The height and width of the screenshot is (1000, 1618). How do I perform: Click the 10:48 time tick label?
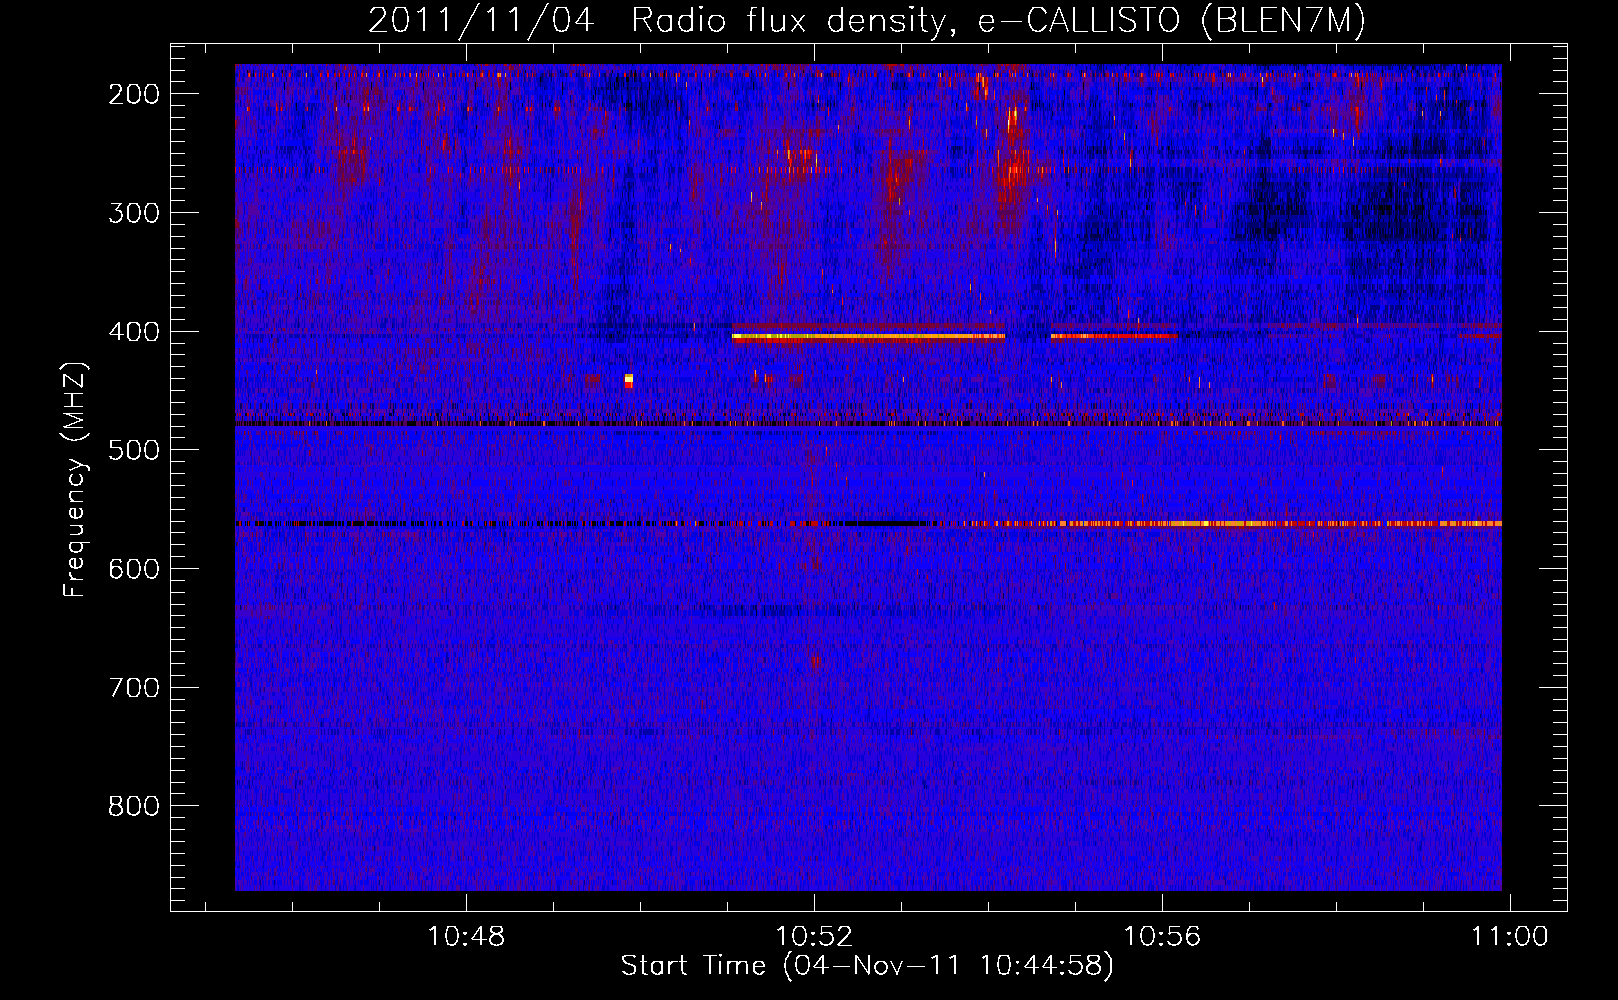466,937
